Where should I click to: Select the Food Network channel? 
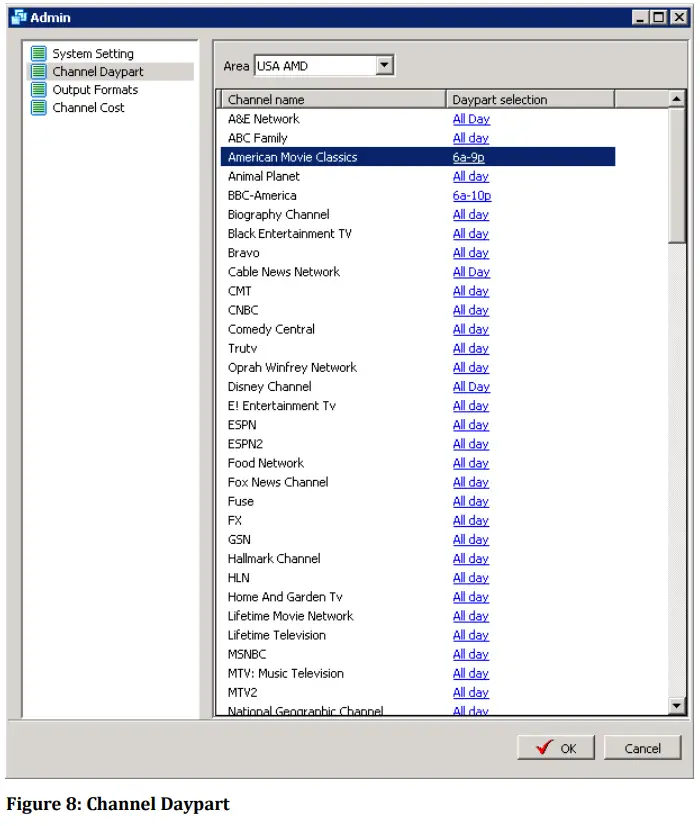265,463
